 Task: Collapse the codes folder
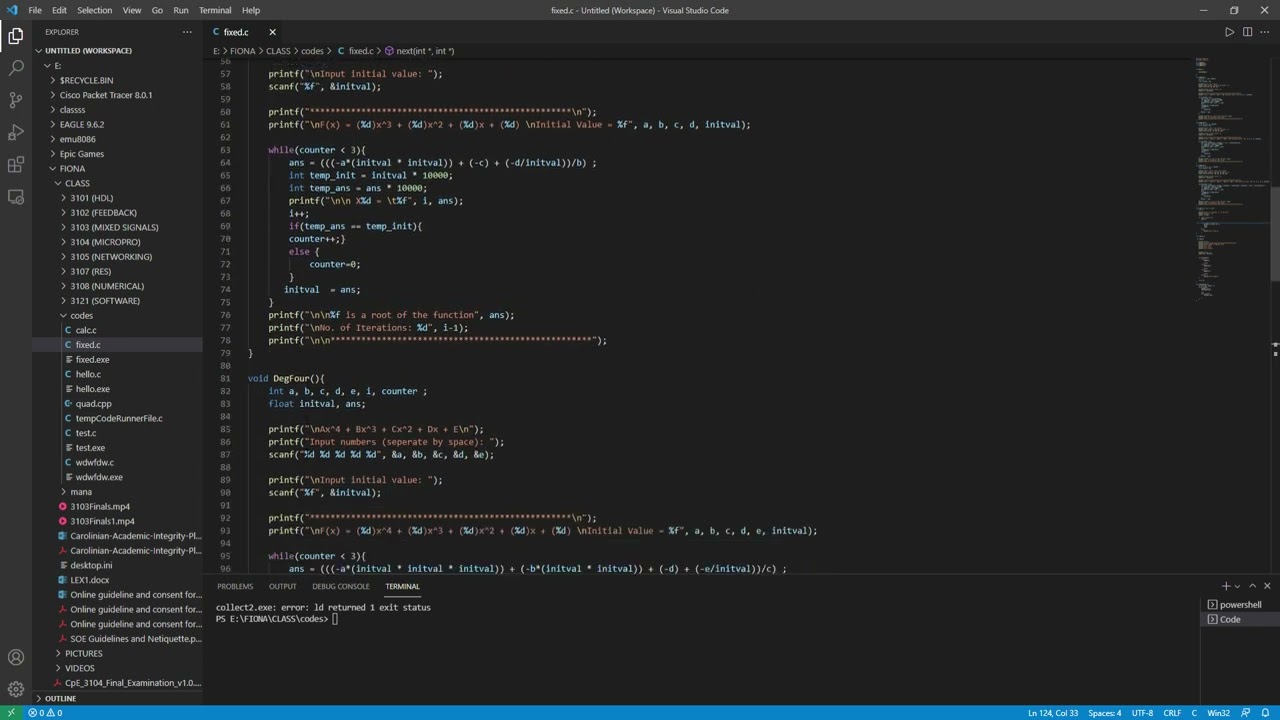pyautogui.click(x=81, y=316)
